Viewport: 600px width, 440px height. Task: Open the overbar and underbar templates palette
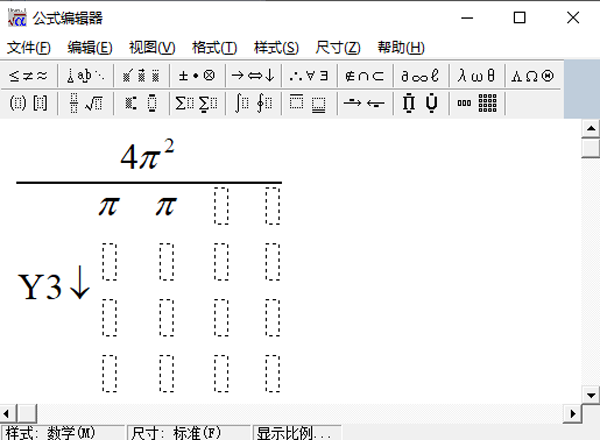(309, 103)
